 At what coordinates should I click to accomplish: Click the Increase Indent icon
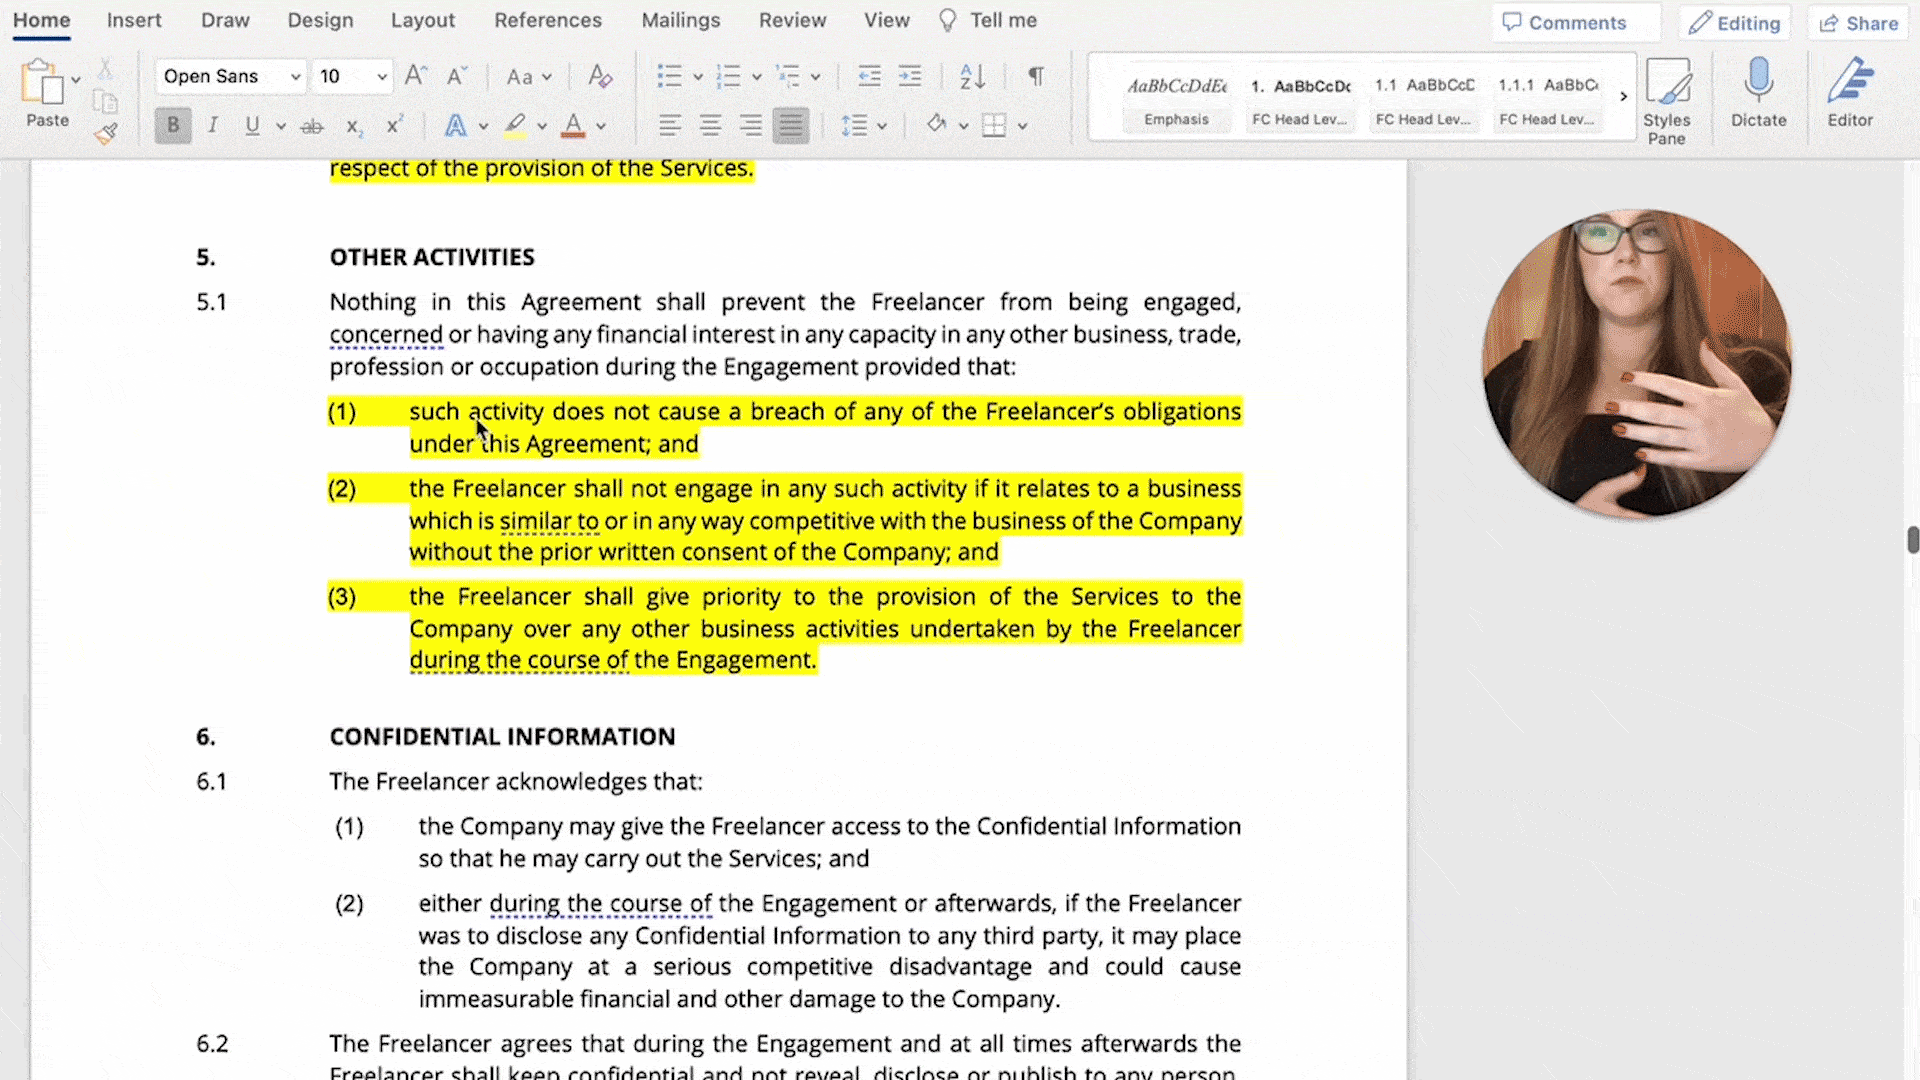(910, 76)
